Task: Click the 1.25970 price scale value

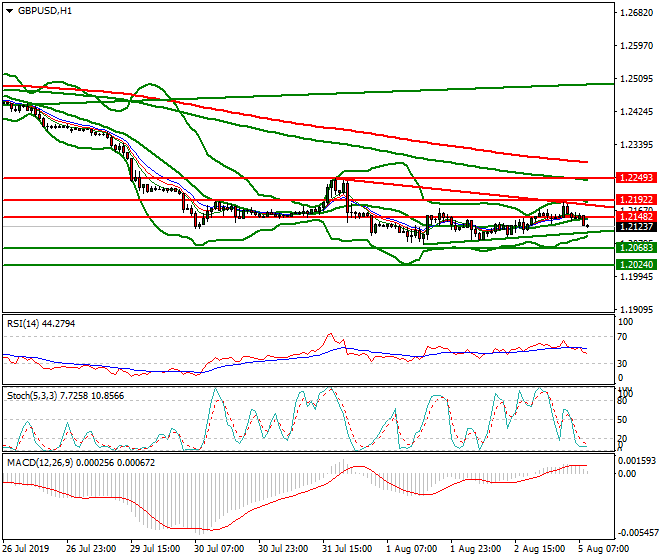Action: [x=637, y=45]
